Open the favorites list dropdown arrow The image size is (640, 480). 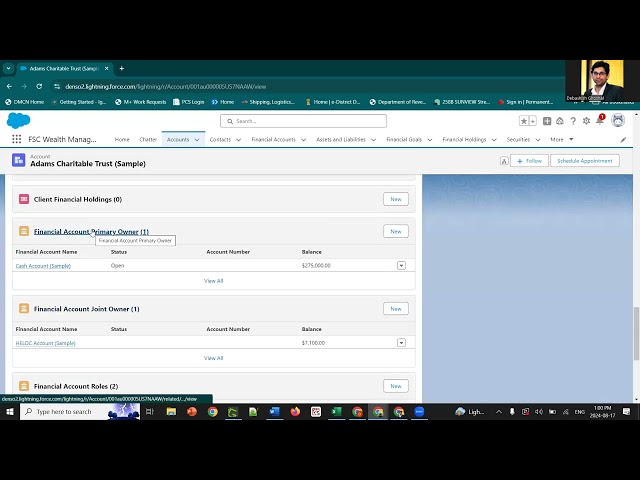pos(533,121)
